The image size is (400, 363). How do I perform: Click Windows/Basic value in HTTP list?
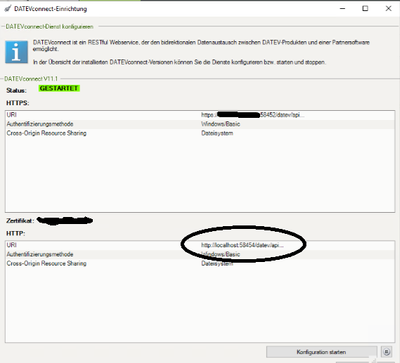[220, 254]
